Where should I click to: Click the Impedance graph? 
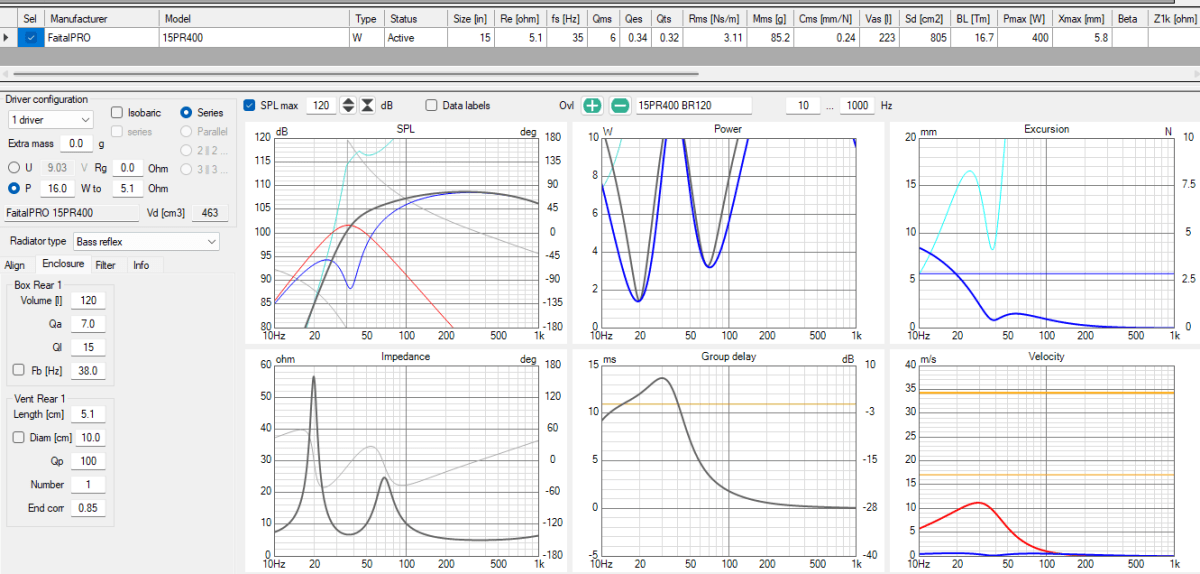point(407,459)
